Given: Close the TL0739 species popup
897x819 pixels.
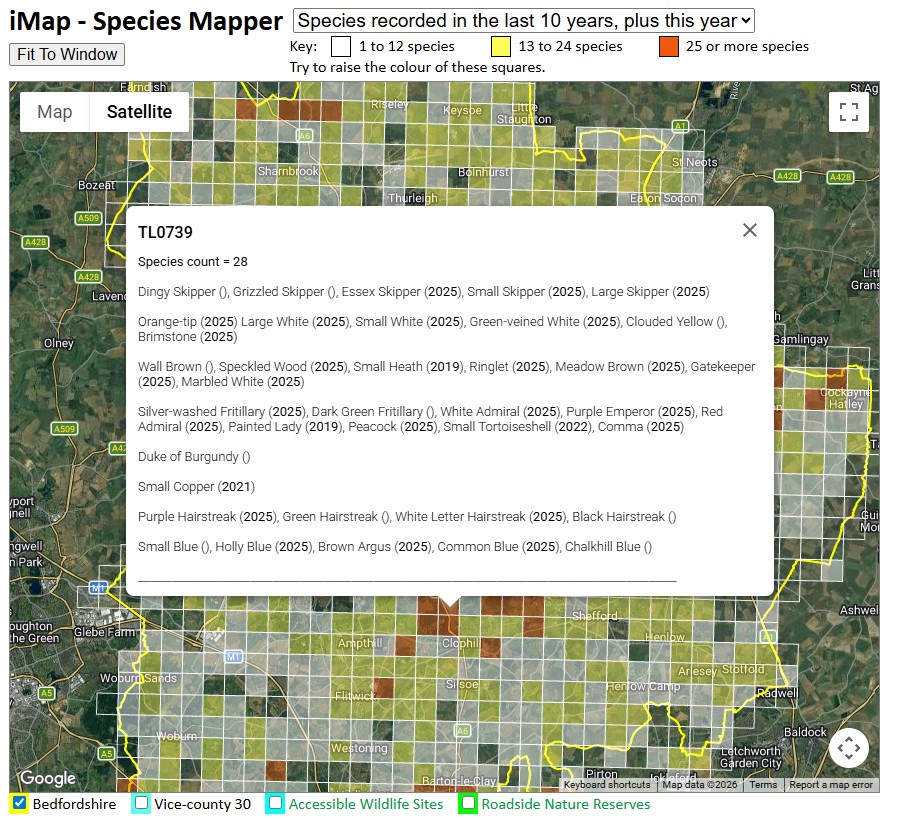Looking at the screenshot, I should [x=749, y=230].
